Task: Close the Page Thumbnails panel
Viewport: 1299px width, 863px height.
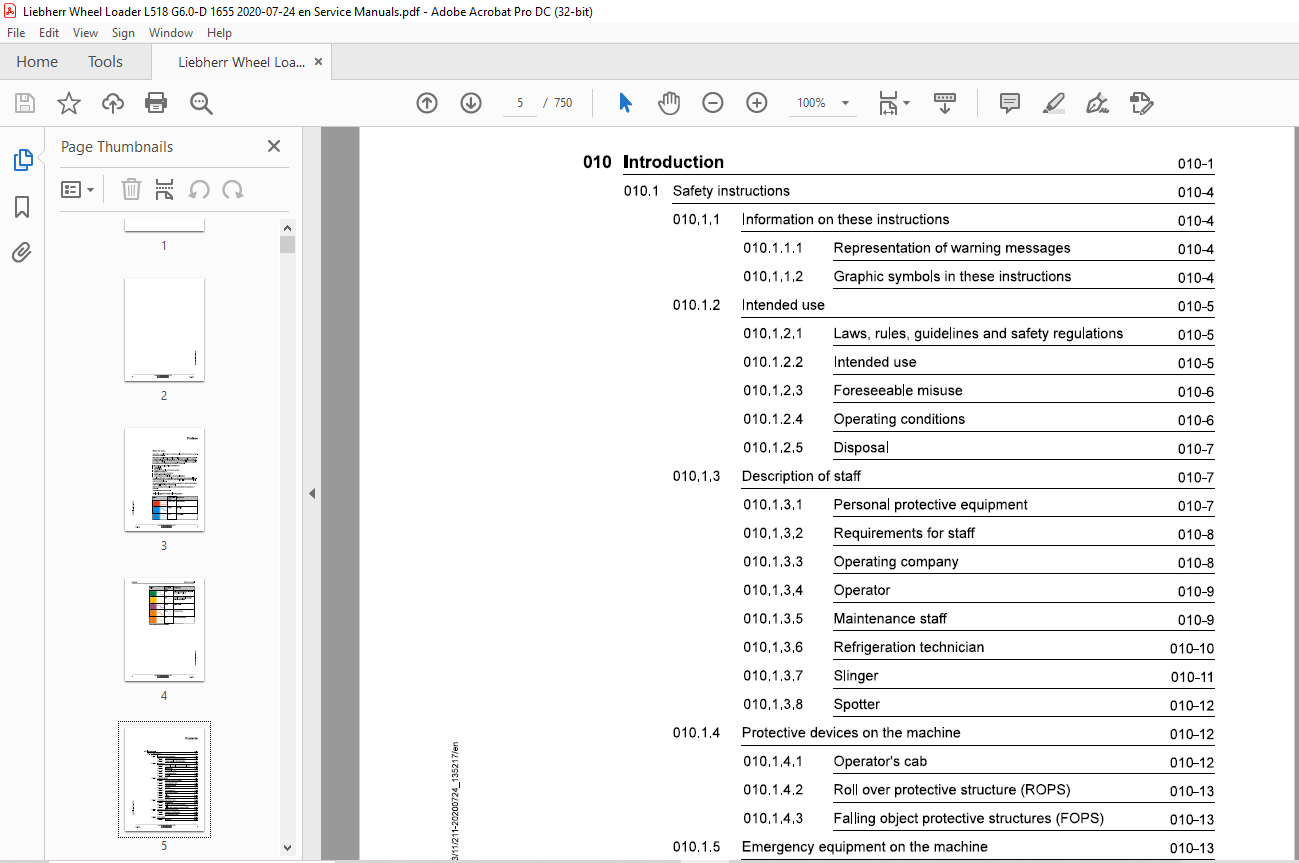Action: (x=274, y=146)
